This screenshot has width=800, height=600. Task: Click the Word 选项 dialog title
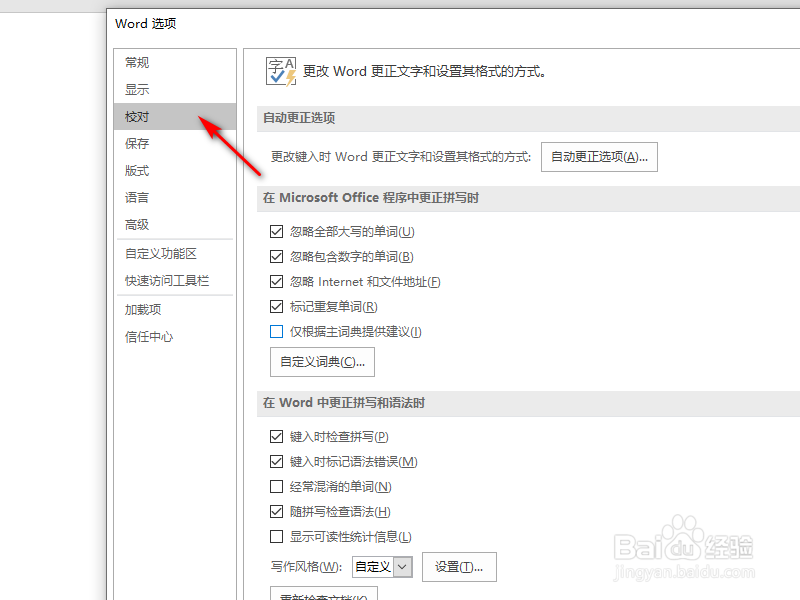(x=146, y=24)
